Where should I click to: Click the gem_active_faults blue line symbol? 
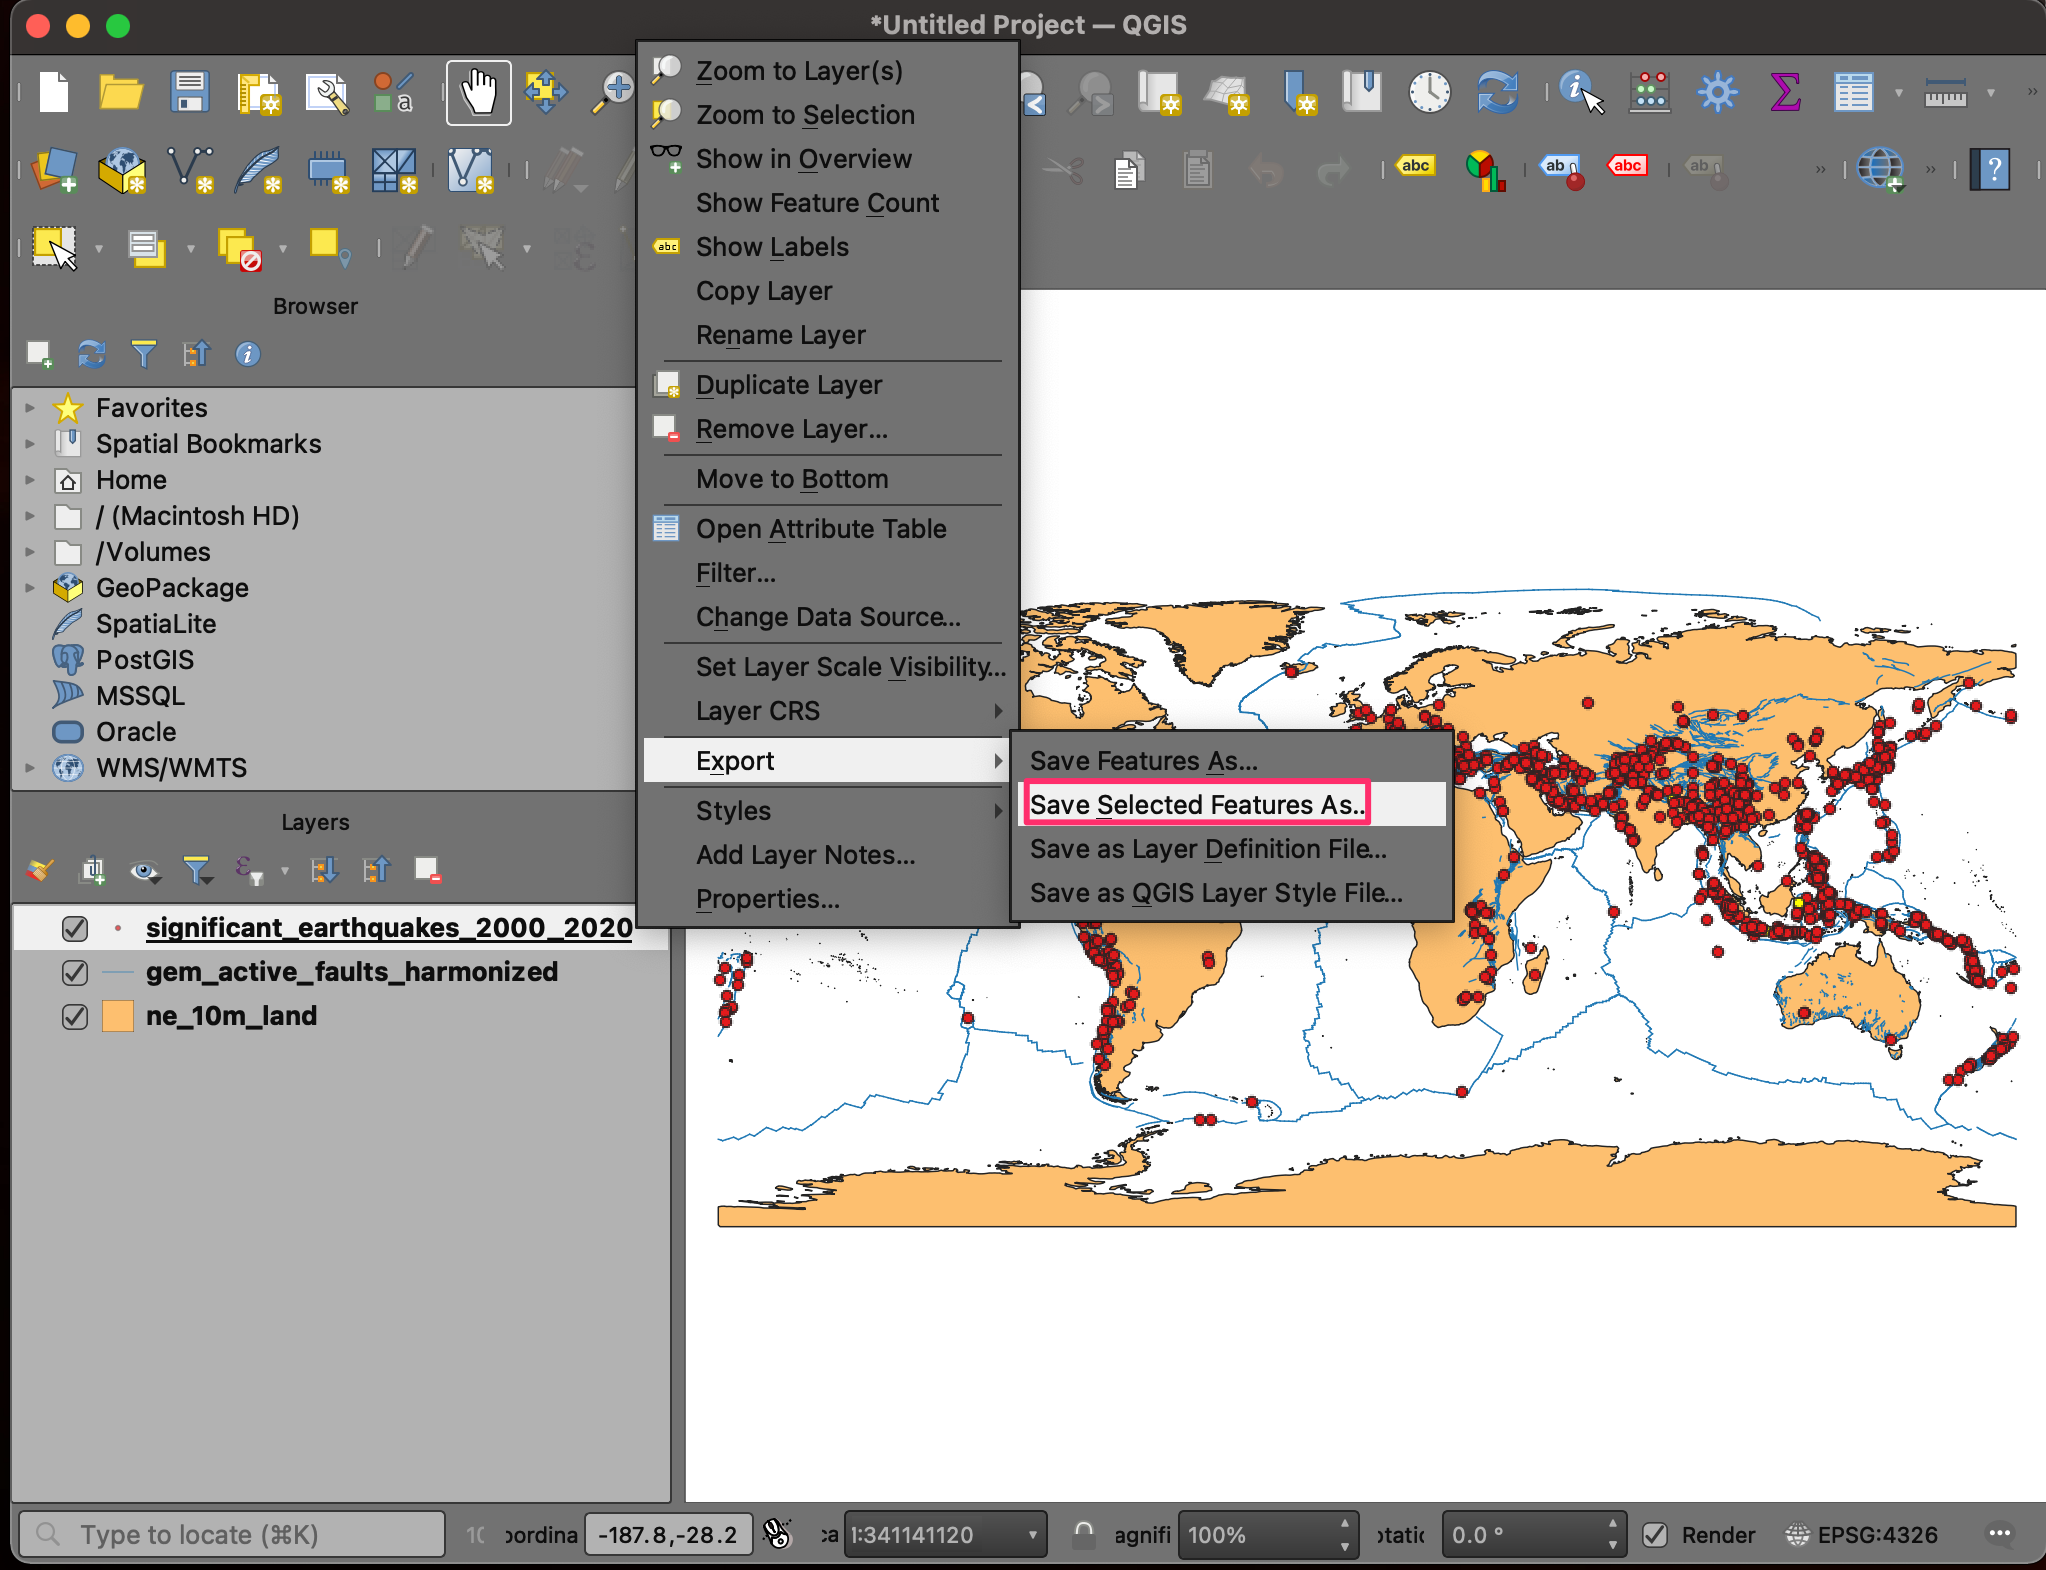[118, 973]
